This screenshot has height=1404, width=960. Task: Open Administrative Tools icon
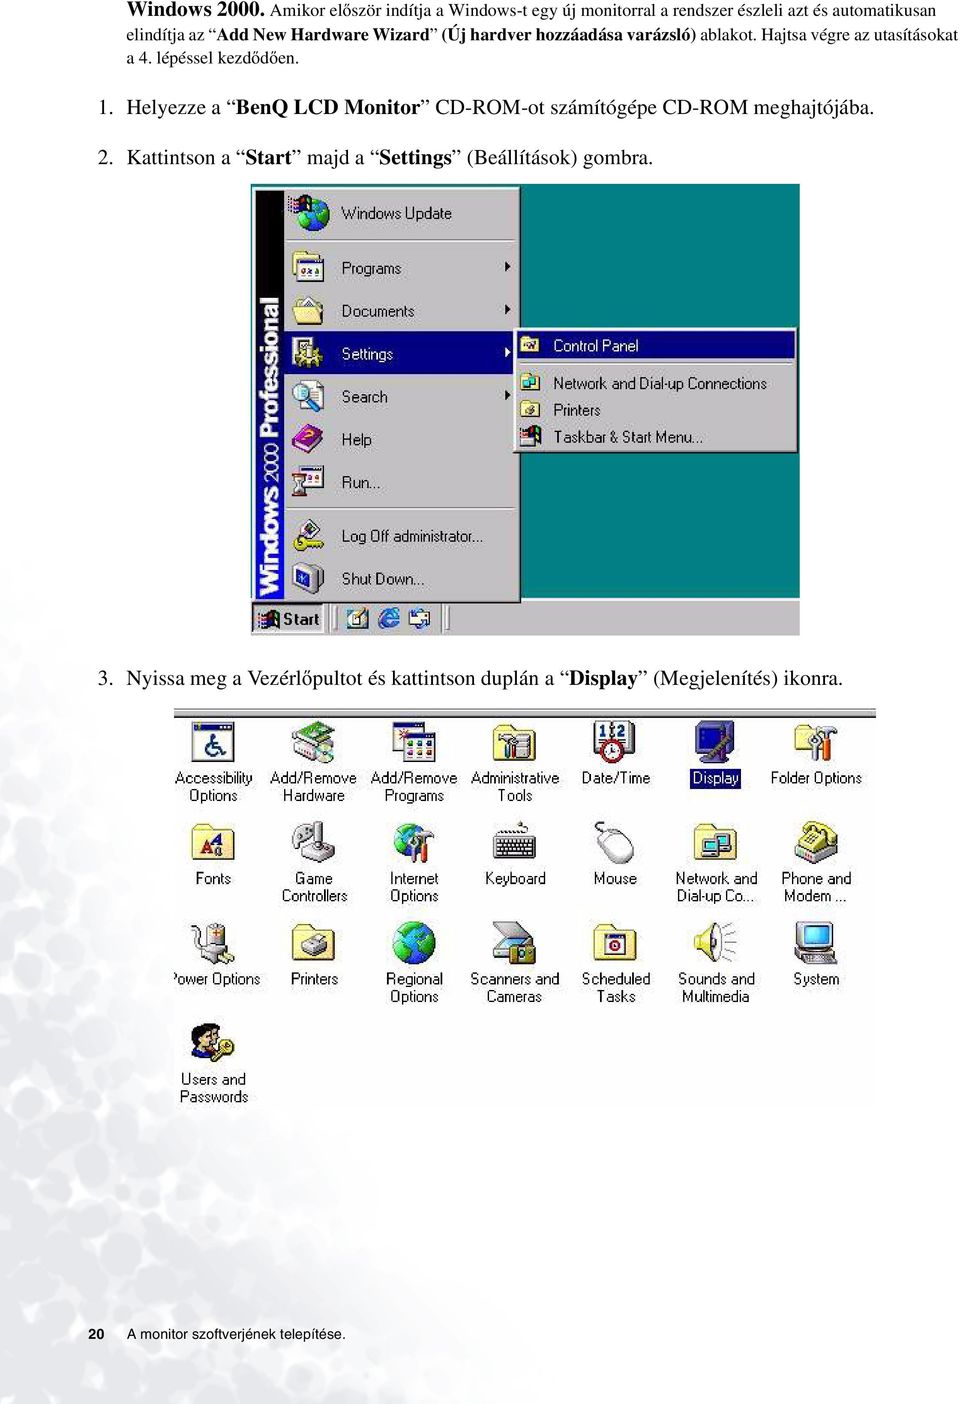tap(514, 743)
